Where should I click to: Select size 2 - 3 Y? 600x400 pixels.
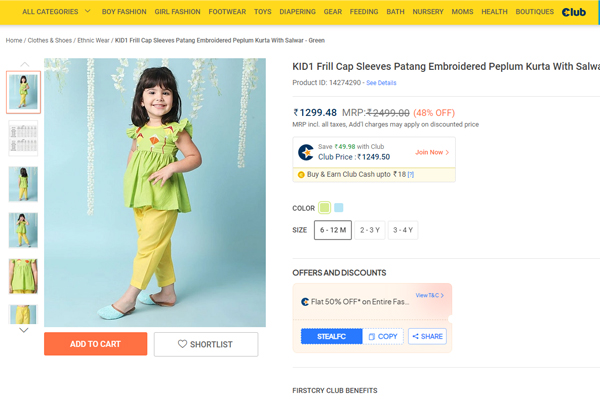[x=370, y=230]
